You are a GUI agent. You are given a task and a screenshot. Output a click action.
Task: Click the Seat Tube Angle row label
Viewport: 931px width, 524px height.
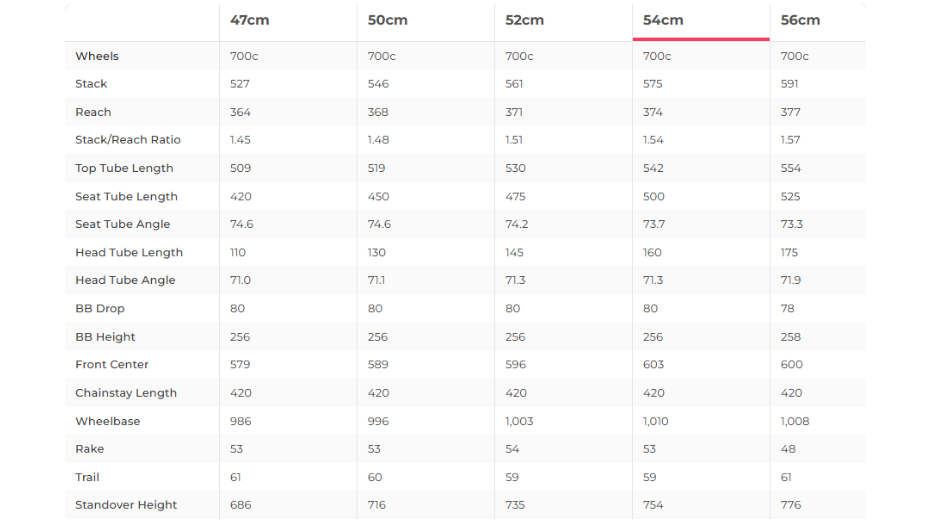pos(123,224)
